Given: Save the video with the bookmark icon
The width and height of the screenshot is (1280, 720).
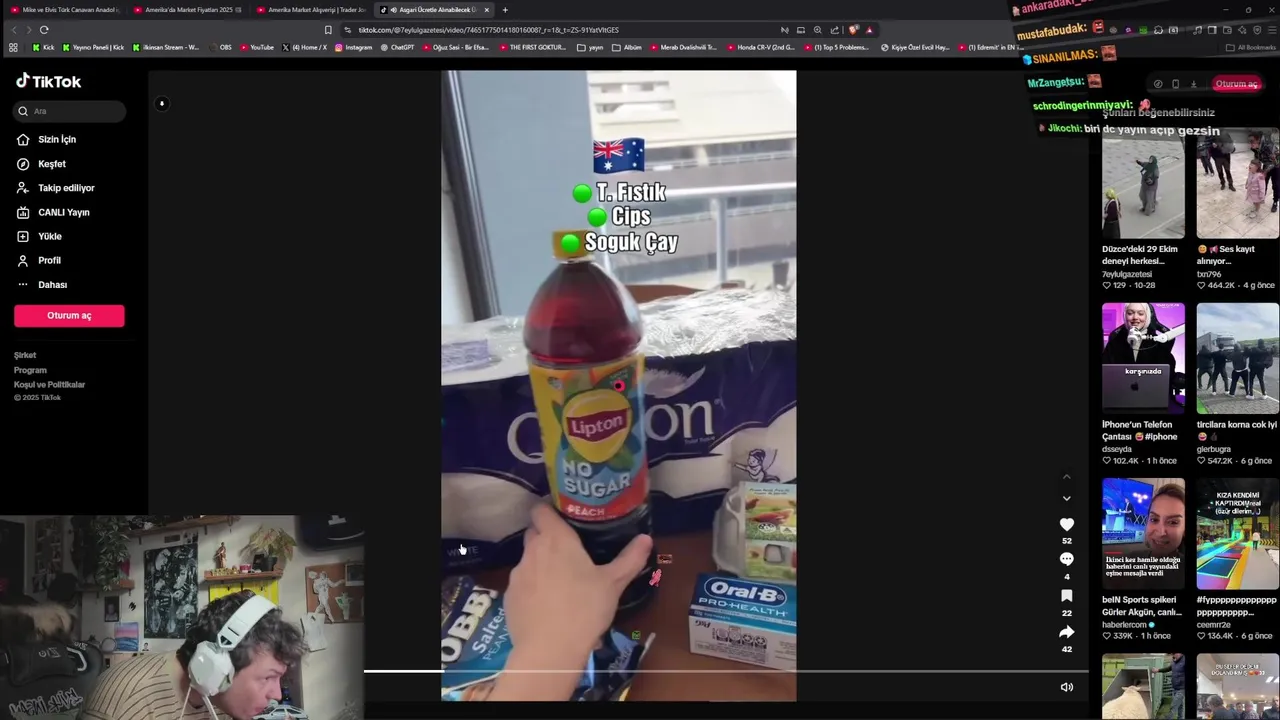Looking at the screenshot, I should (x=1066, y=596).
